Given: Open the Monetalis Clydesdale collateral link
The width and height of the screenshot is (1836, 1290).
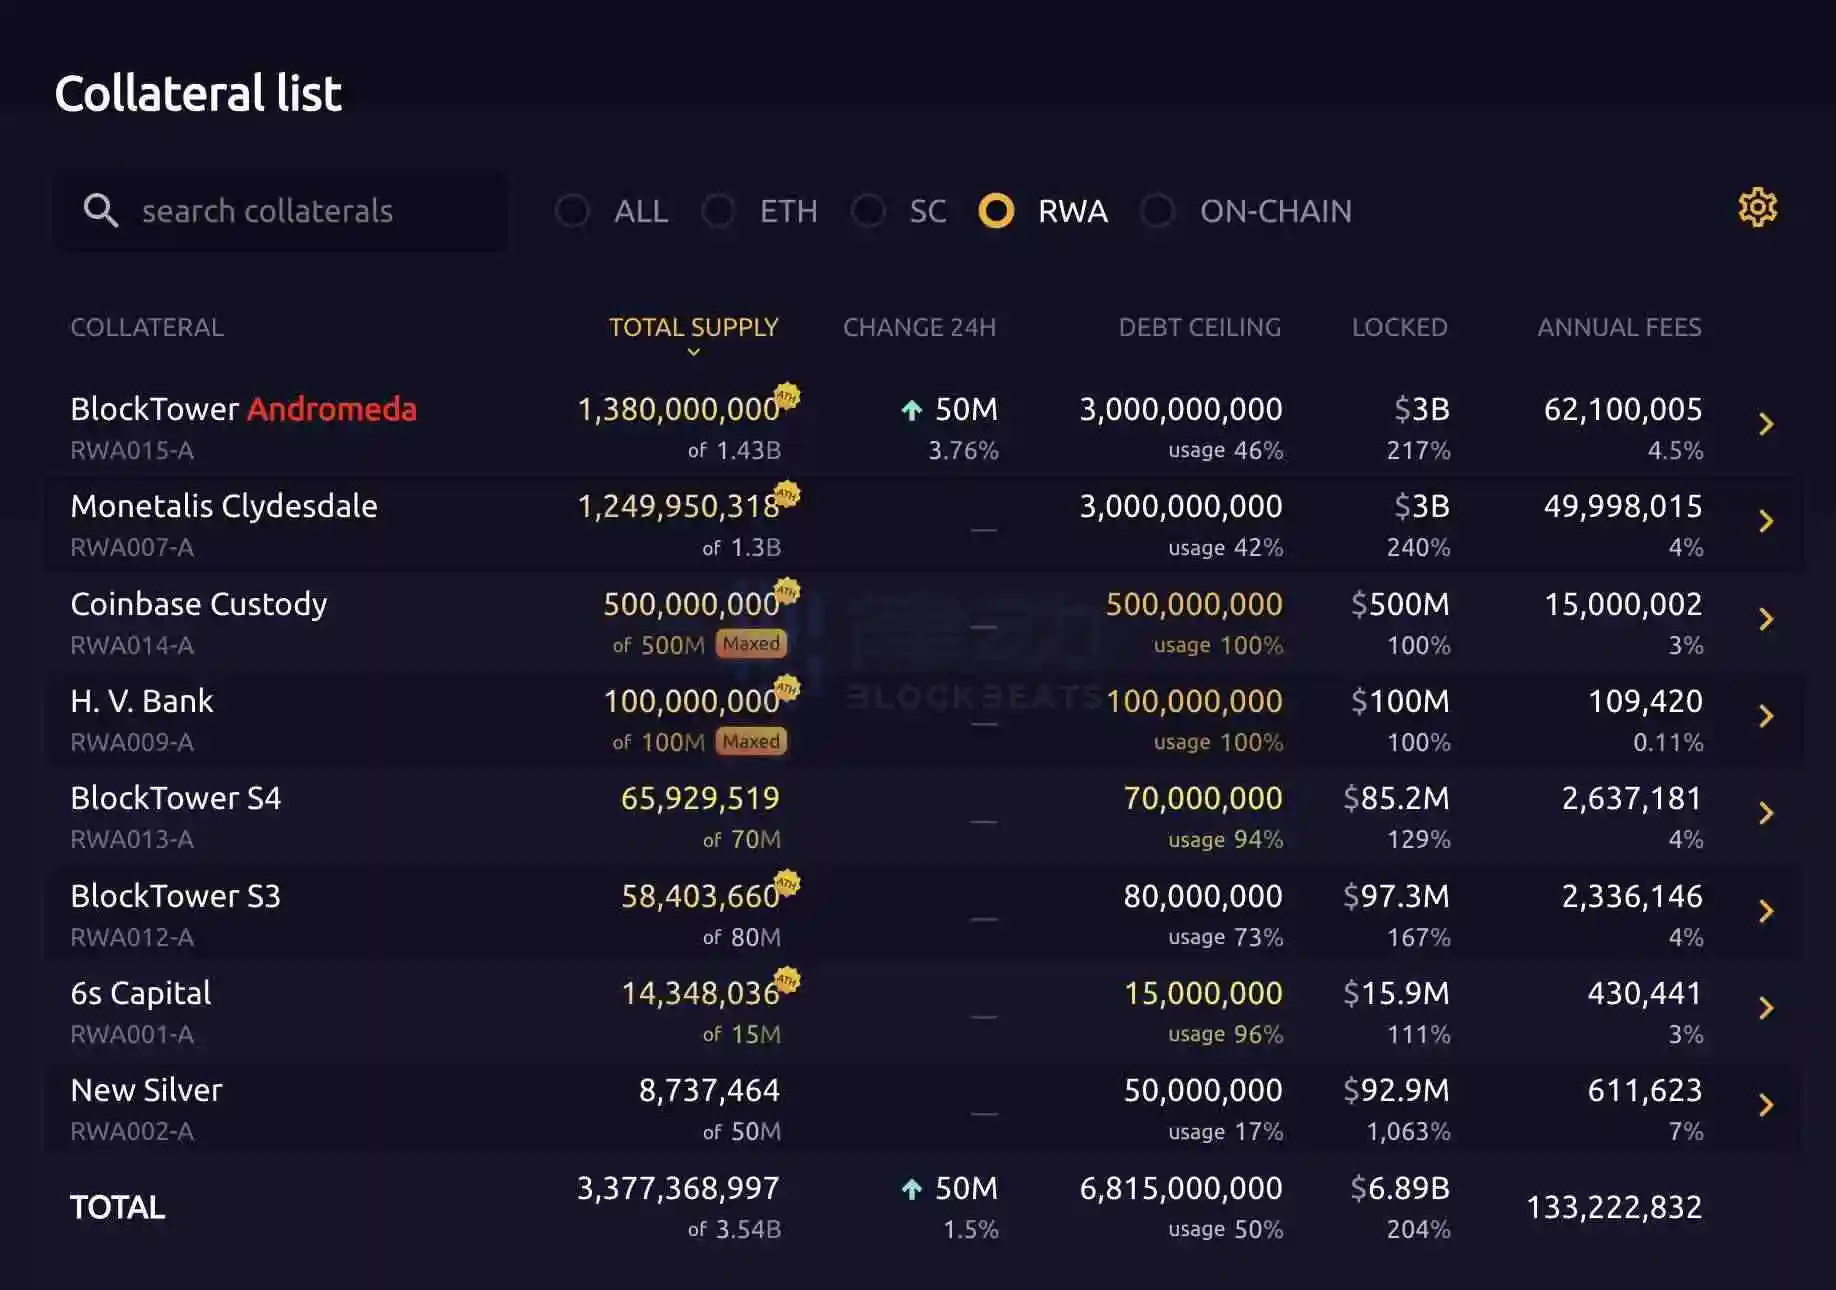Looking at the screenshot, I should tap(224, 506).
